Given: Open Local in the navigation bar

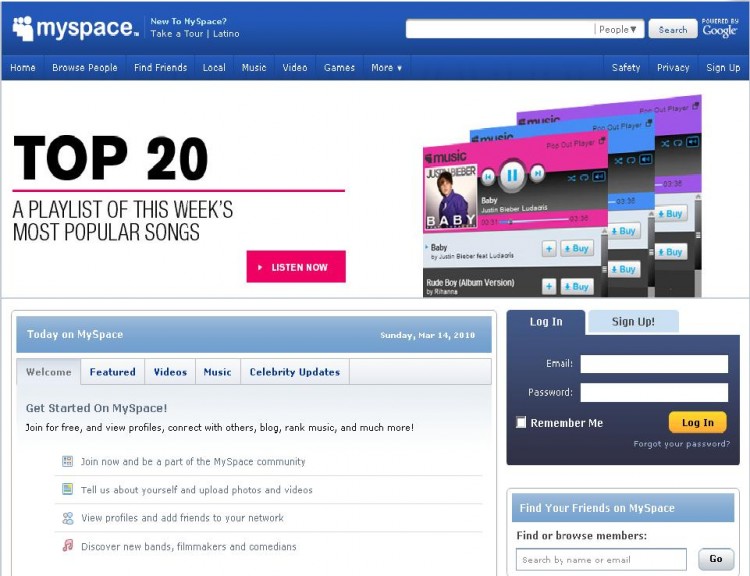Looking at the screenshot, I should pyautogui.click(x=214, y=68).
